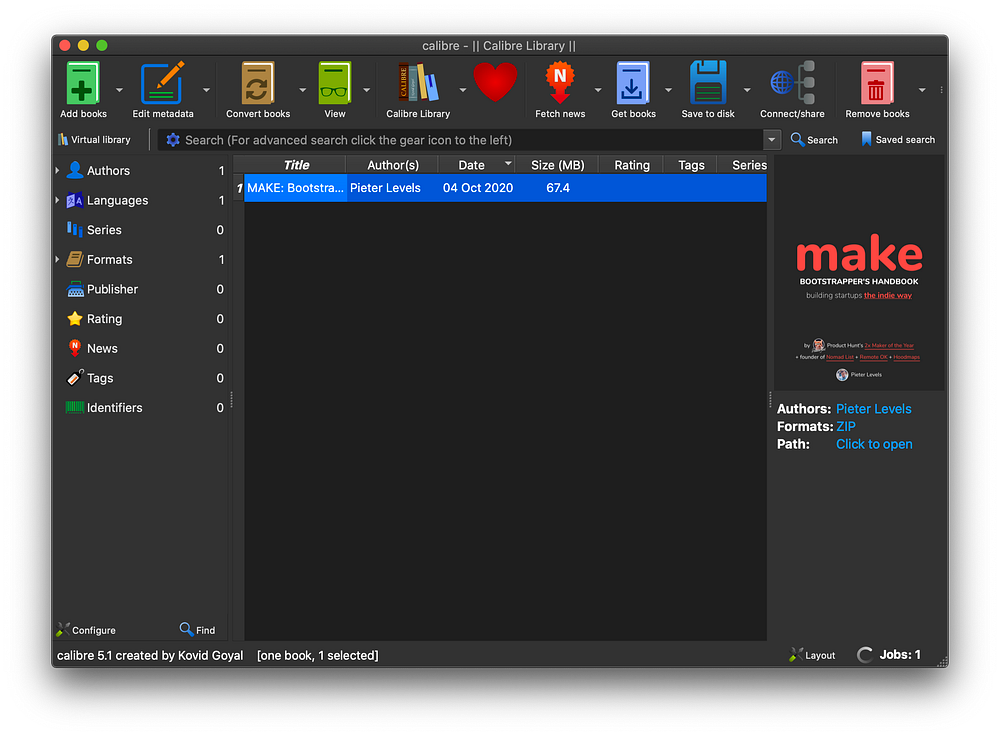Image resolution: width=1000 pixels, height=736 pixels.
Task: Open Fetch news dropdown arrow
Action: click(598, 91)
